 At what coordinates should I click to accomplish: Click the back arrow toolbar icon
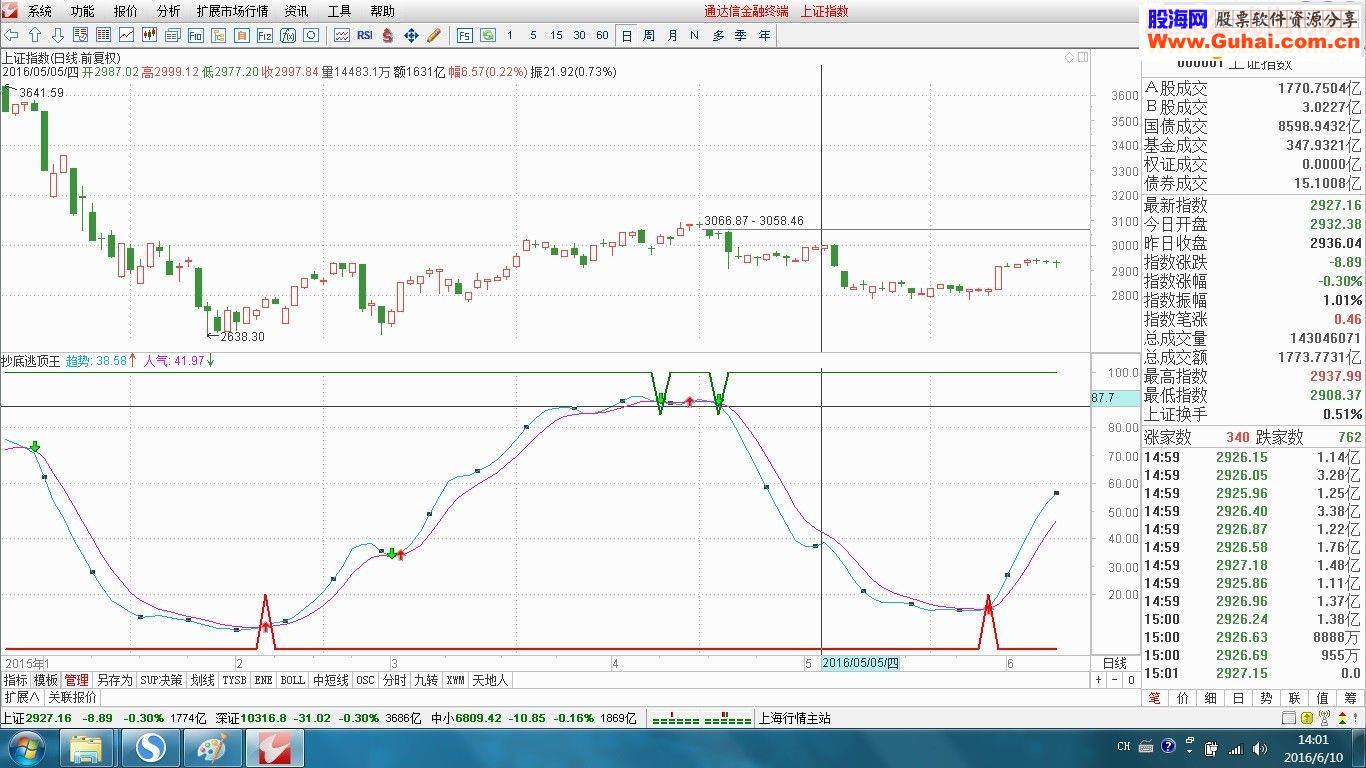pyautogui.click(x=11, y=35)
